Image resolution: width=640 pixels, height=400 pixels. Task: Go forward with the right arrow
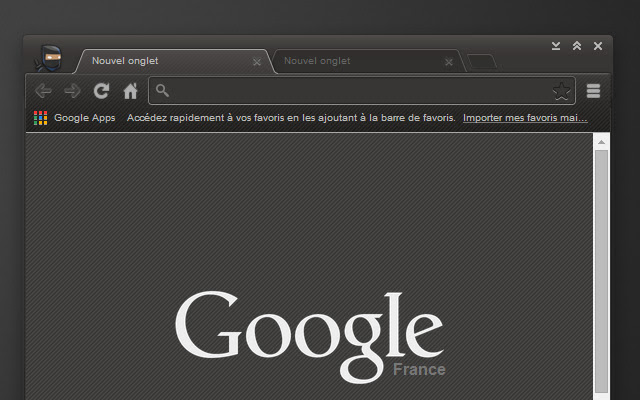pos(73,91)
